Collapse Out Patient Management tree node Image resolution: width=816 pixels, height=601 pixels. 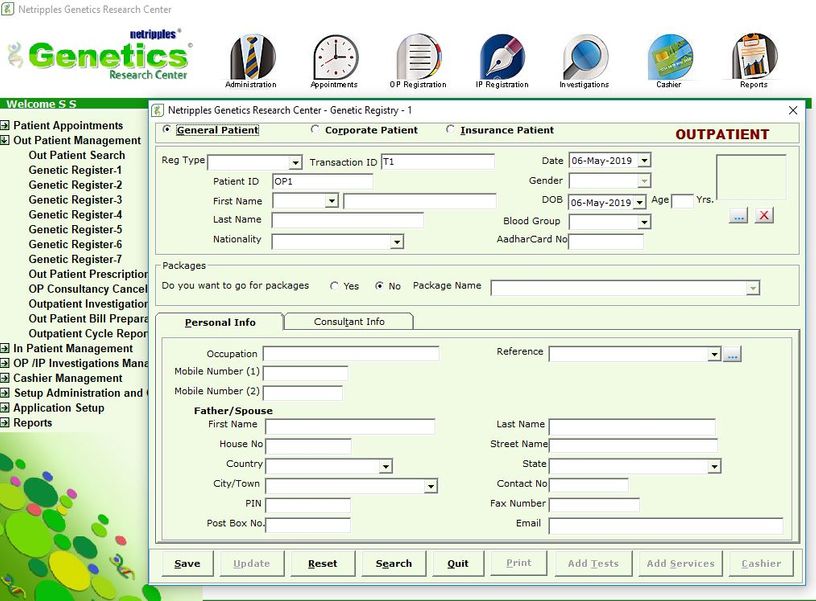5,140
